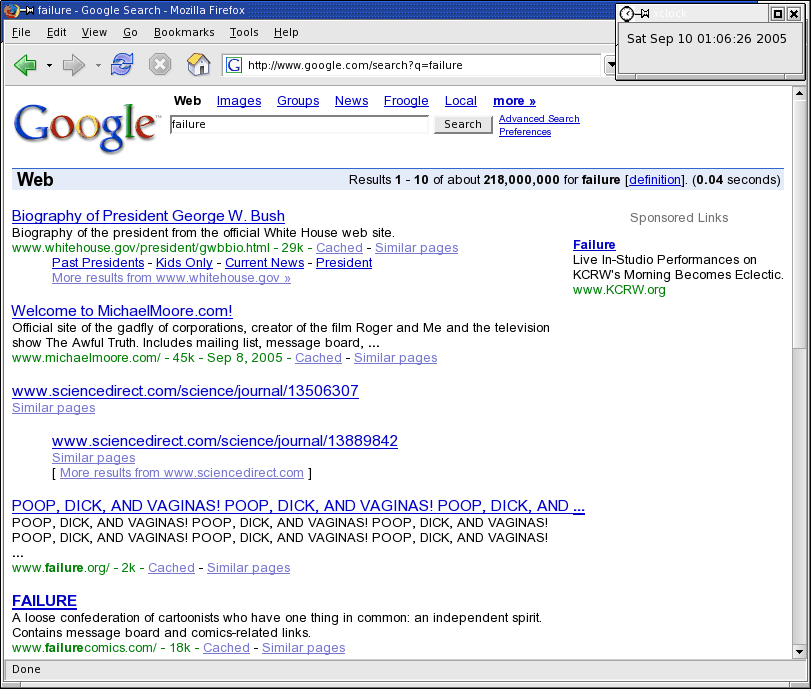The width and height of the screenshot is (811, 689).
Task: Switch to Images search
Action: pos(239,101)
